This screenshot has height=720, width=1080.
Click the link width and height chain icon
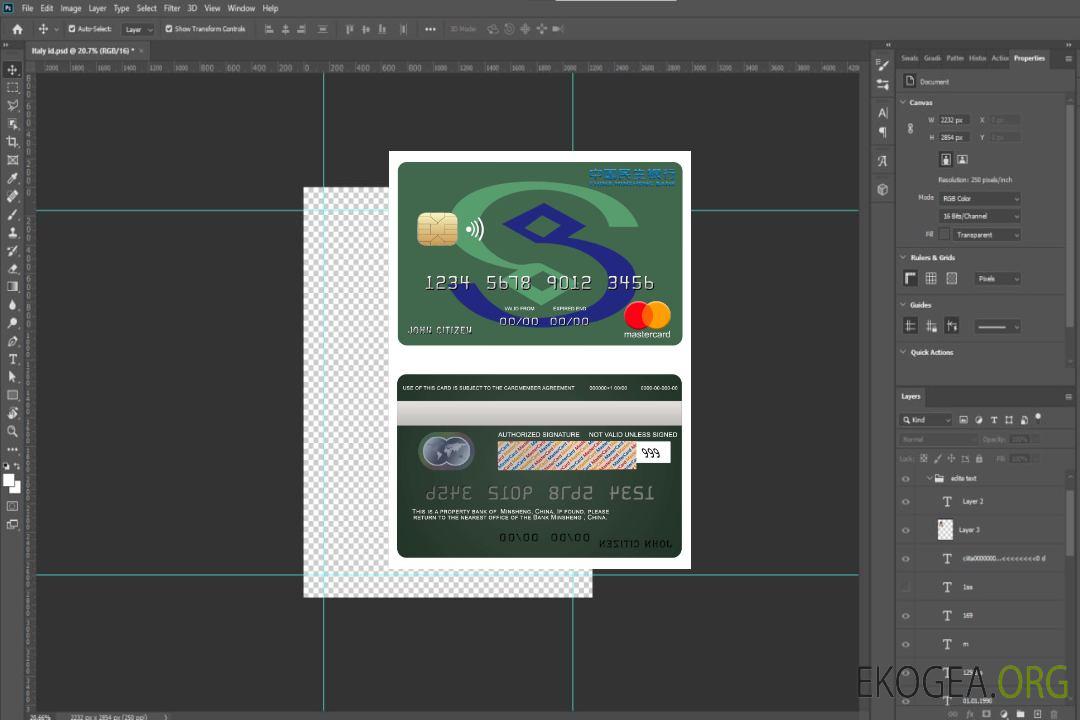point(911,129)
